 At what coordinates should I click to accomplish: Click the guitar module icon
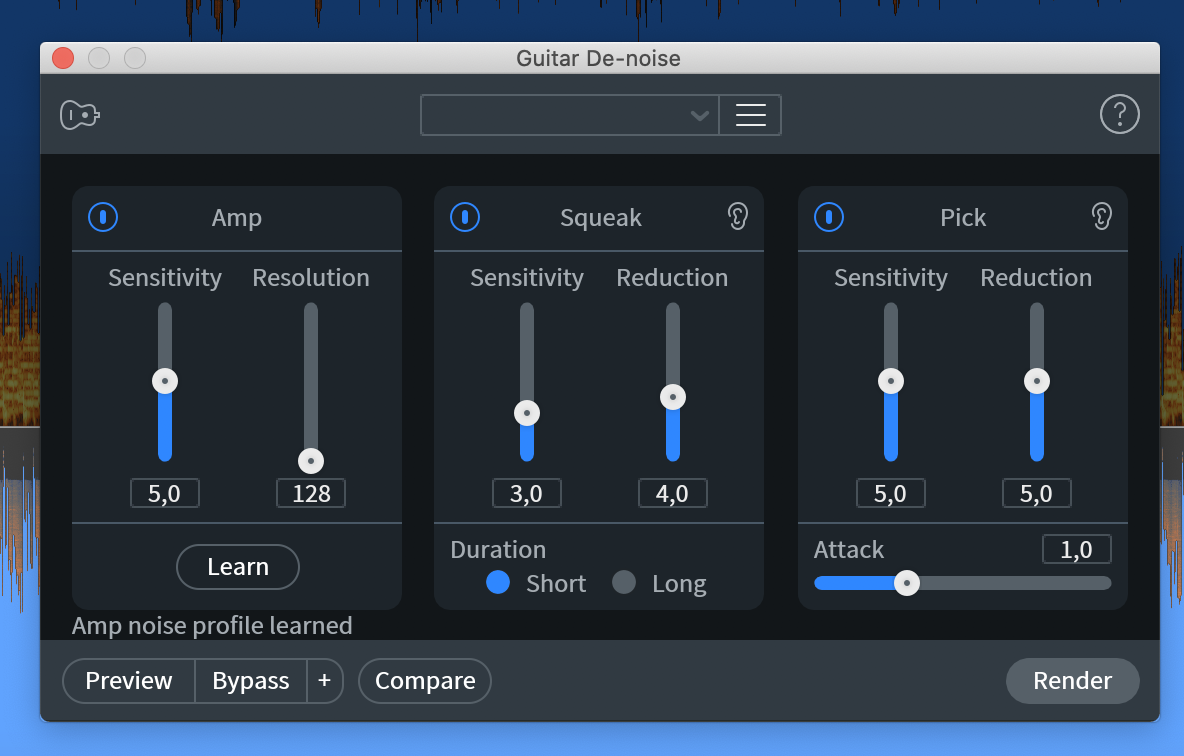point(80,115)
